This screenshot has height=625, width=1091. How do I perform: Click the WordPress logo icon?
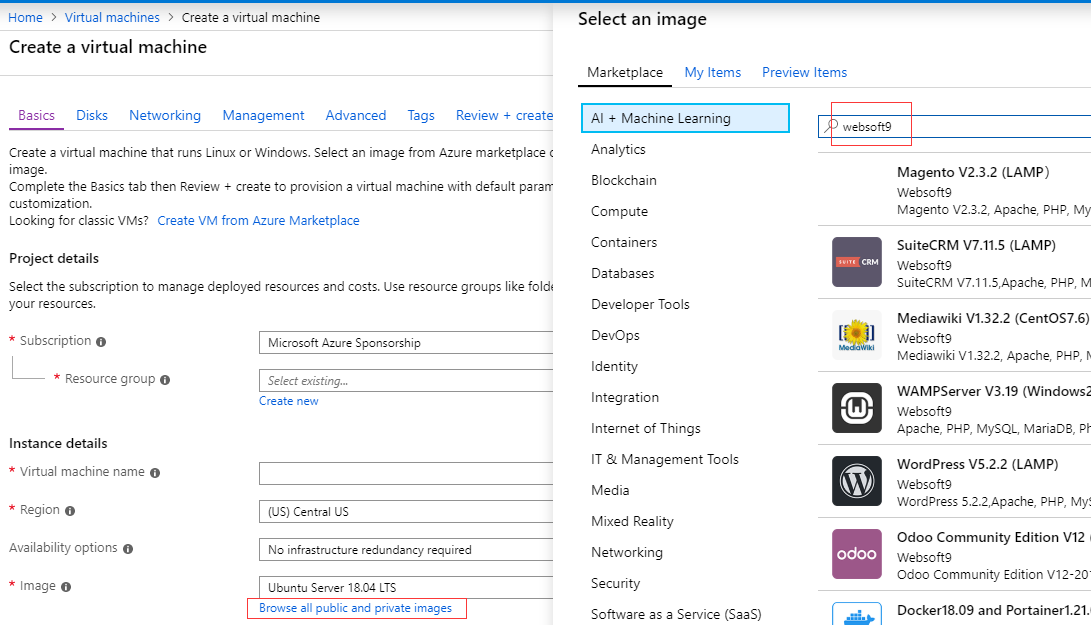pyautogui.click(x=857, y=481)
